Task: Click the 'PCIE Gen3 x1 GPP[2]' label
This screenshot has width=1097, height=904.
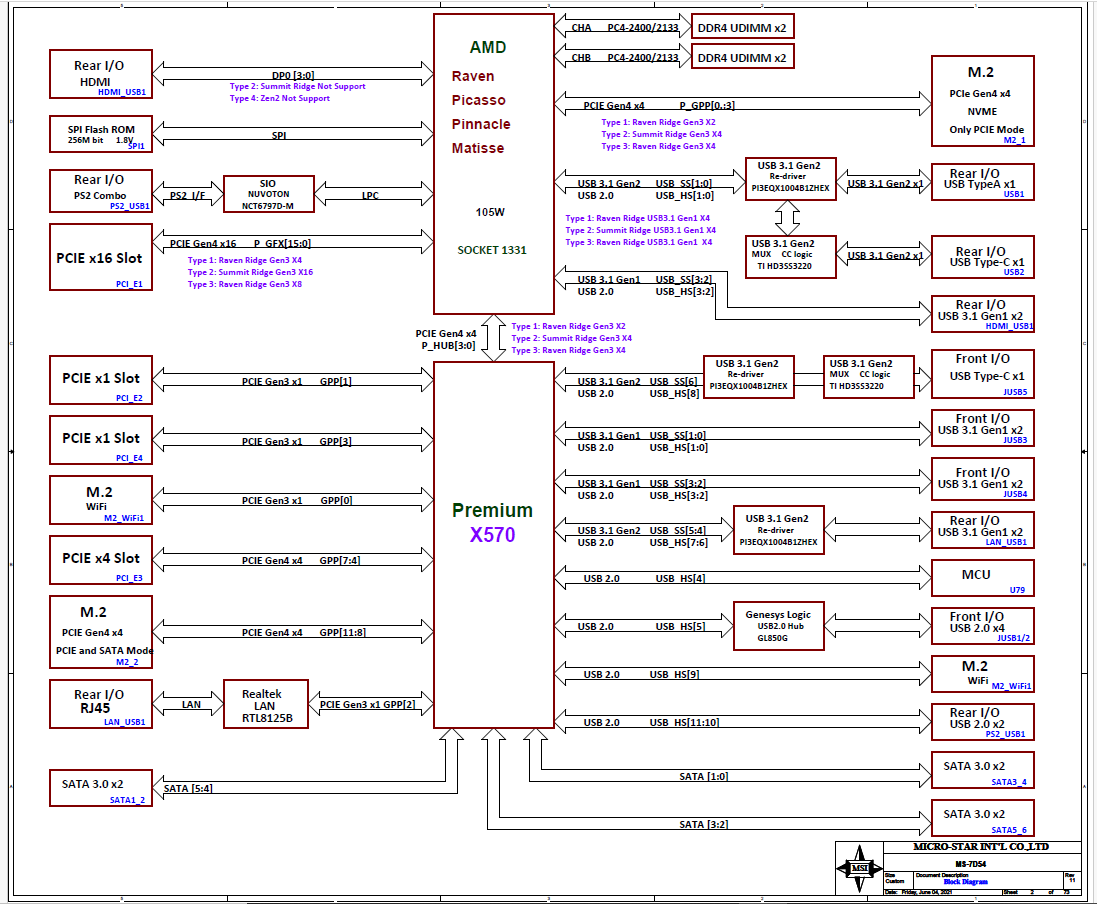Action: point(367,705)
